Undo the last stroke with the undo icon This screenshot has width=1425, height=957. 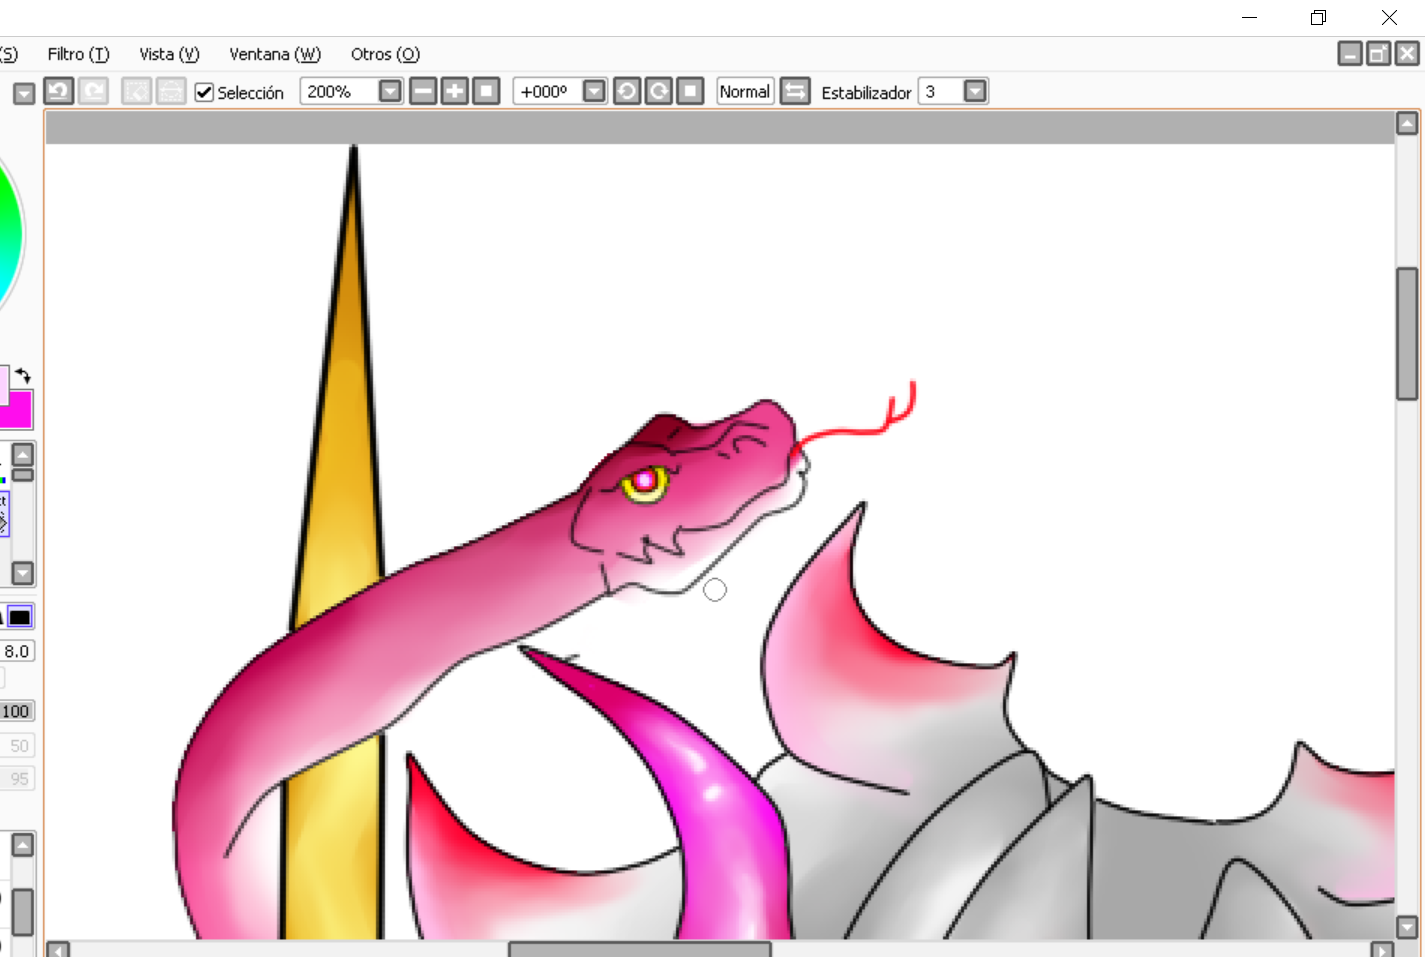point(58,91)
